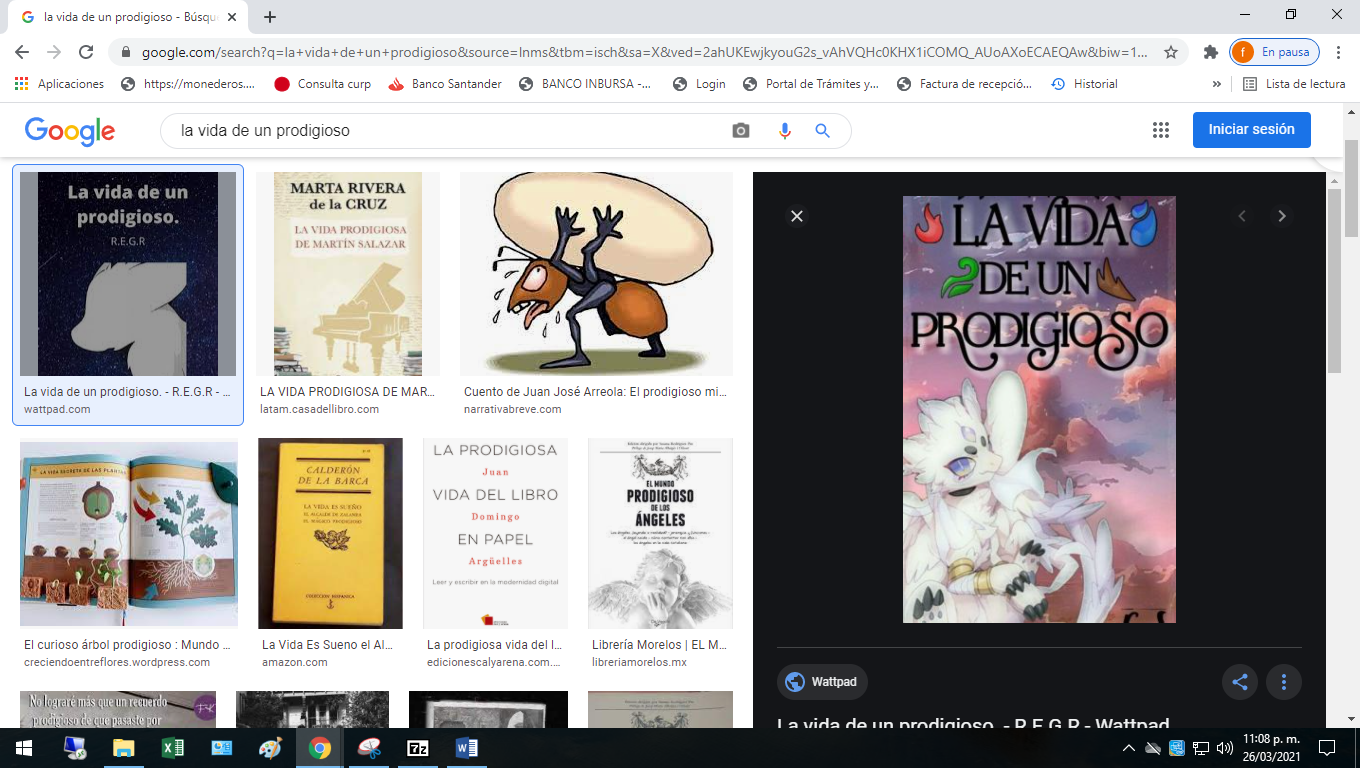This screenshot has width=1360, height=768.
Task: Open the monederos bookmark
Action: pos(189,84)
